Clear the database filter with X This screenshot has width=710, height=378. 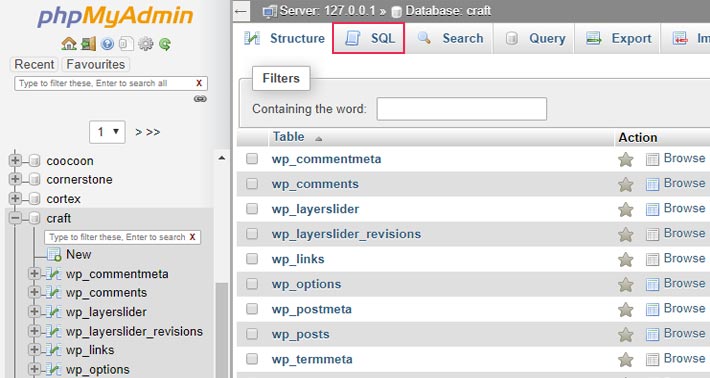tap(199, 83)
